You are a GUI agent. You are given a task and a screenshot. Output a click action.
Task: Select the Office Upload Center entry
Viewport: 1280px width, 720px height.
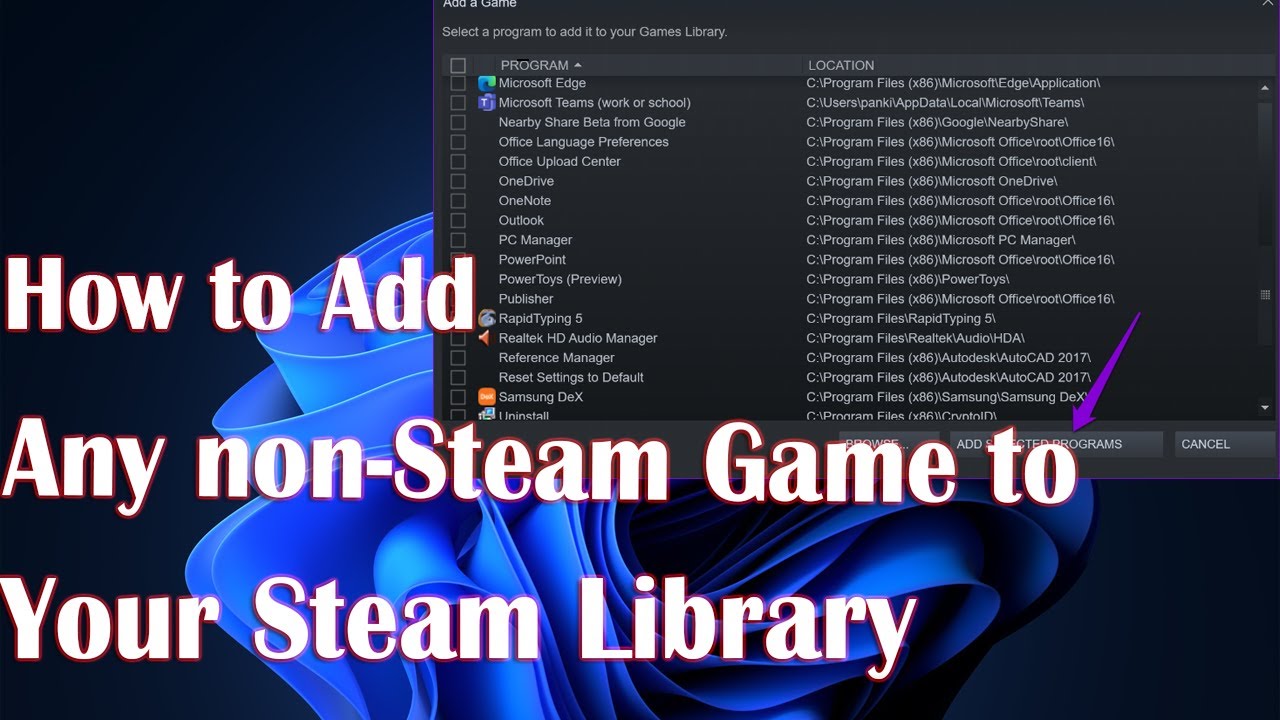[x=560, y=162]
